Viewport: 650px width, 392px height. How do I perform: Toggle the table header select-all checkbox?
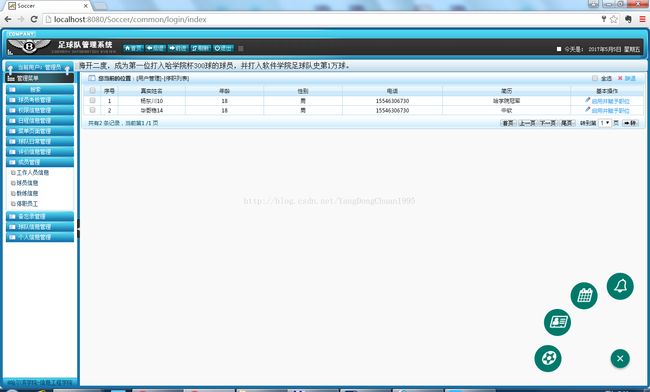[x=92, y=90]
